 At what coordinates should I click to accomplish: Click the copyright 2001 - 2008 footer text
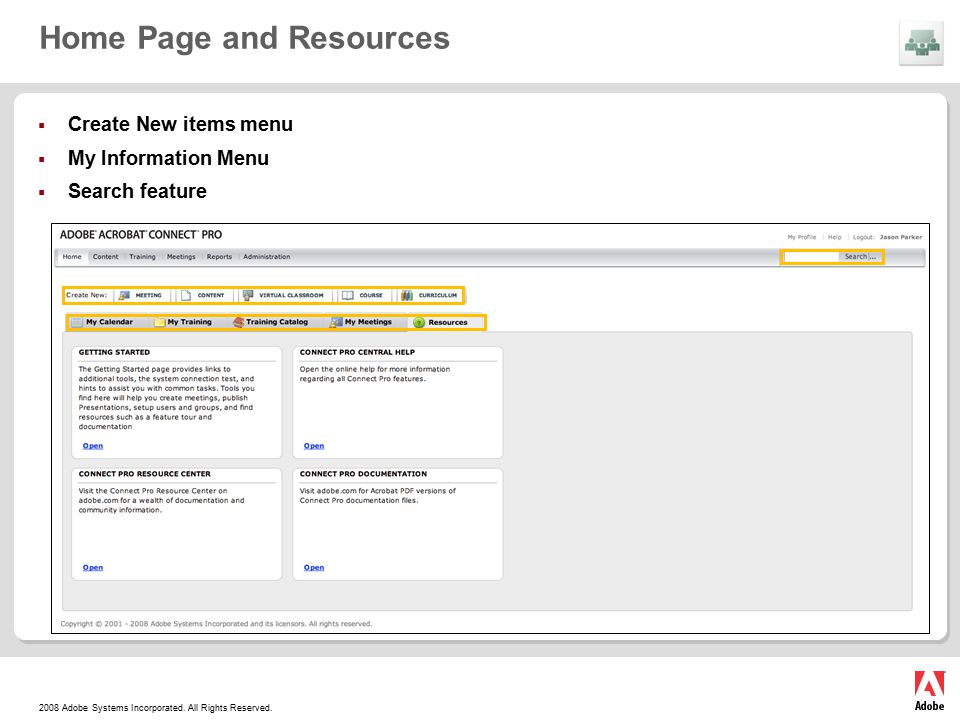tap(216, 624)
